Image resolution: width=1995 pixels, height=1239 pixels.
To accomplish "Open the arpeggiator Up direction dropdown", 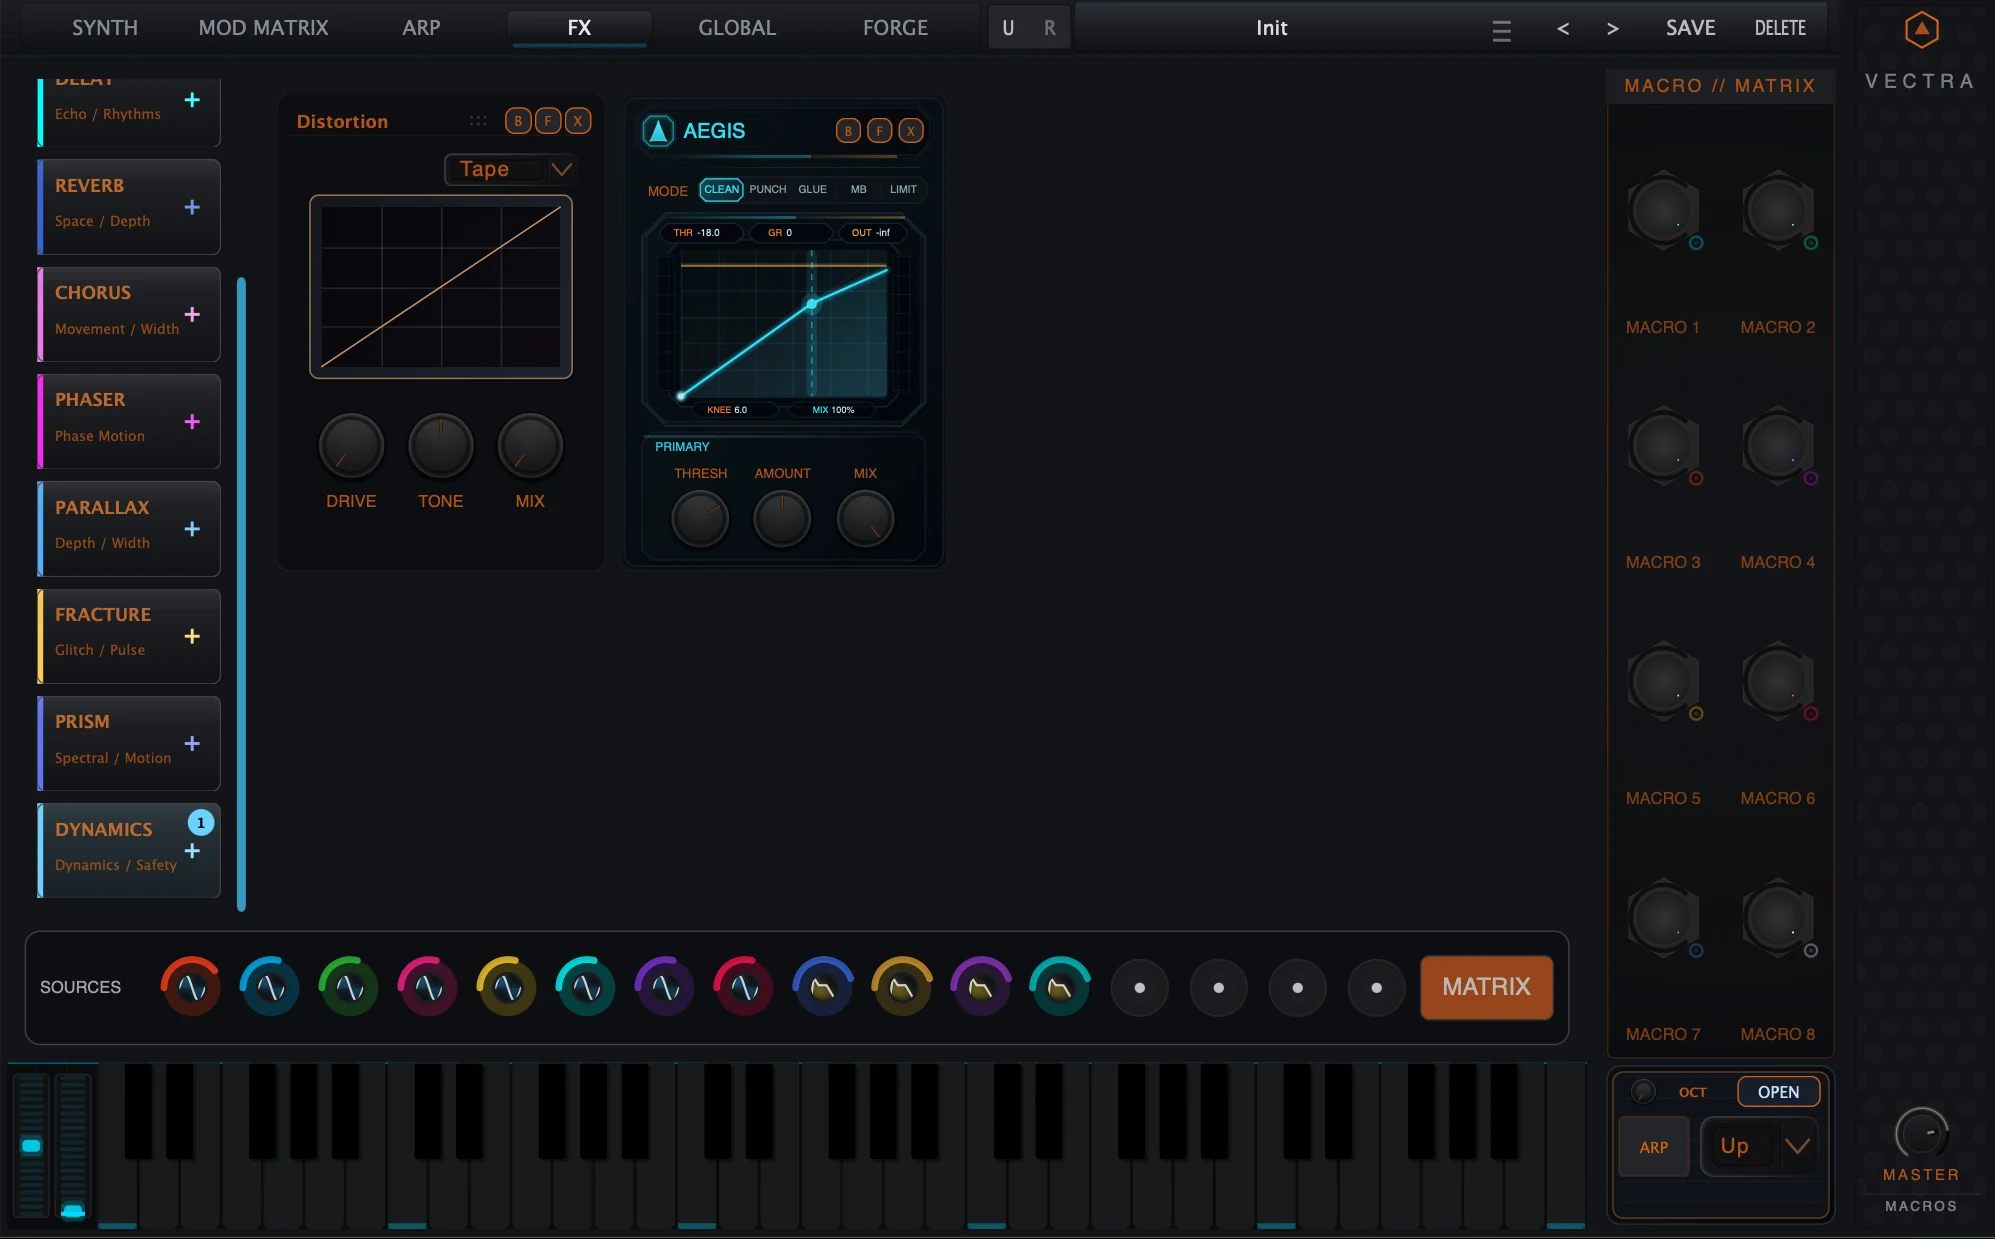I will (1759, 1146).
